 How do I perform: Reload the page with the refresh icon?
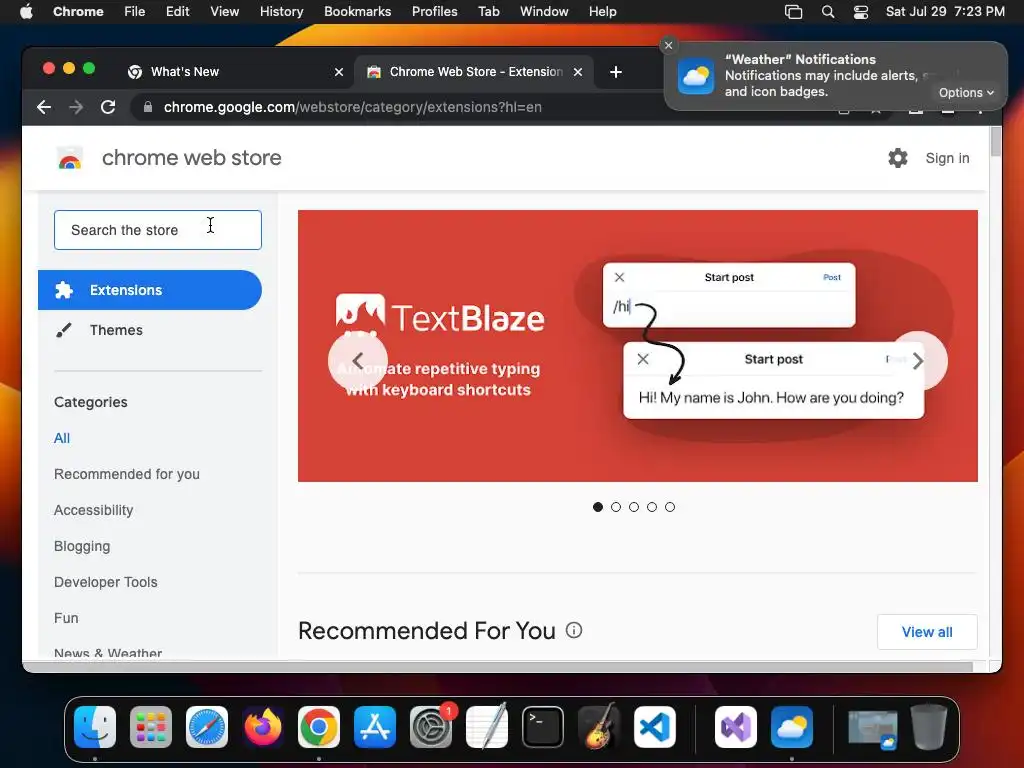tap(108, 107)
